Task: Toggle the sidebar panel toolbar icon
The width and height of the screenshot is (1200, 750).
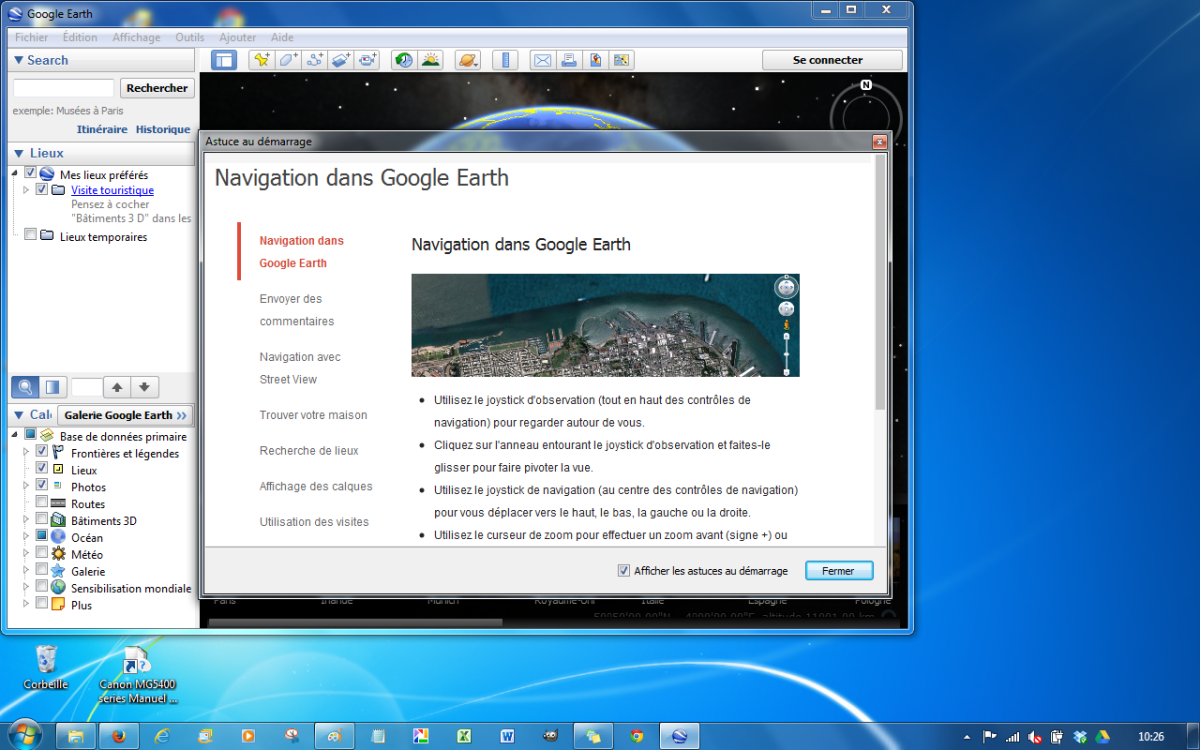Action: (x=224, y=60)
